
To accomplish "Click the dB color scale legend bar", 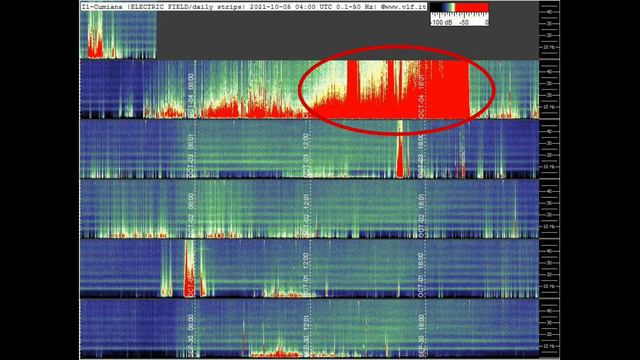I will (x=460, y=7).
